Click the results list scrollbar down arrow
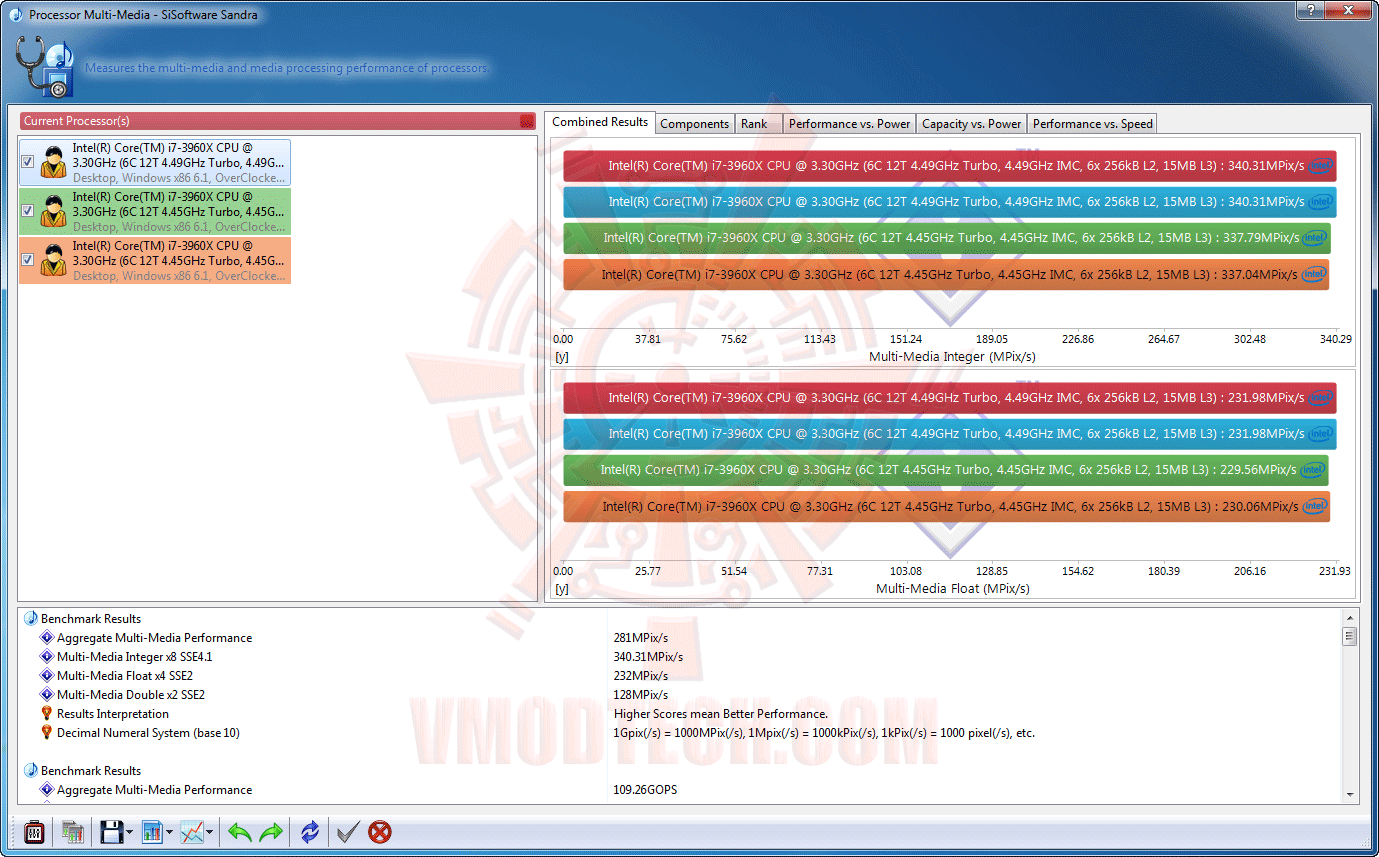This screenshot has width=1379, height=857. point(1349,794)
